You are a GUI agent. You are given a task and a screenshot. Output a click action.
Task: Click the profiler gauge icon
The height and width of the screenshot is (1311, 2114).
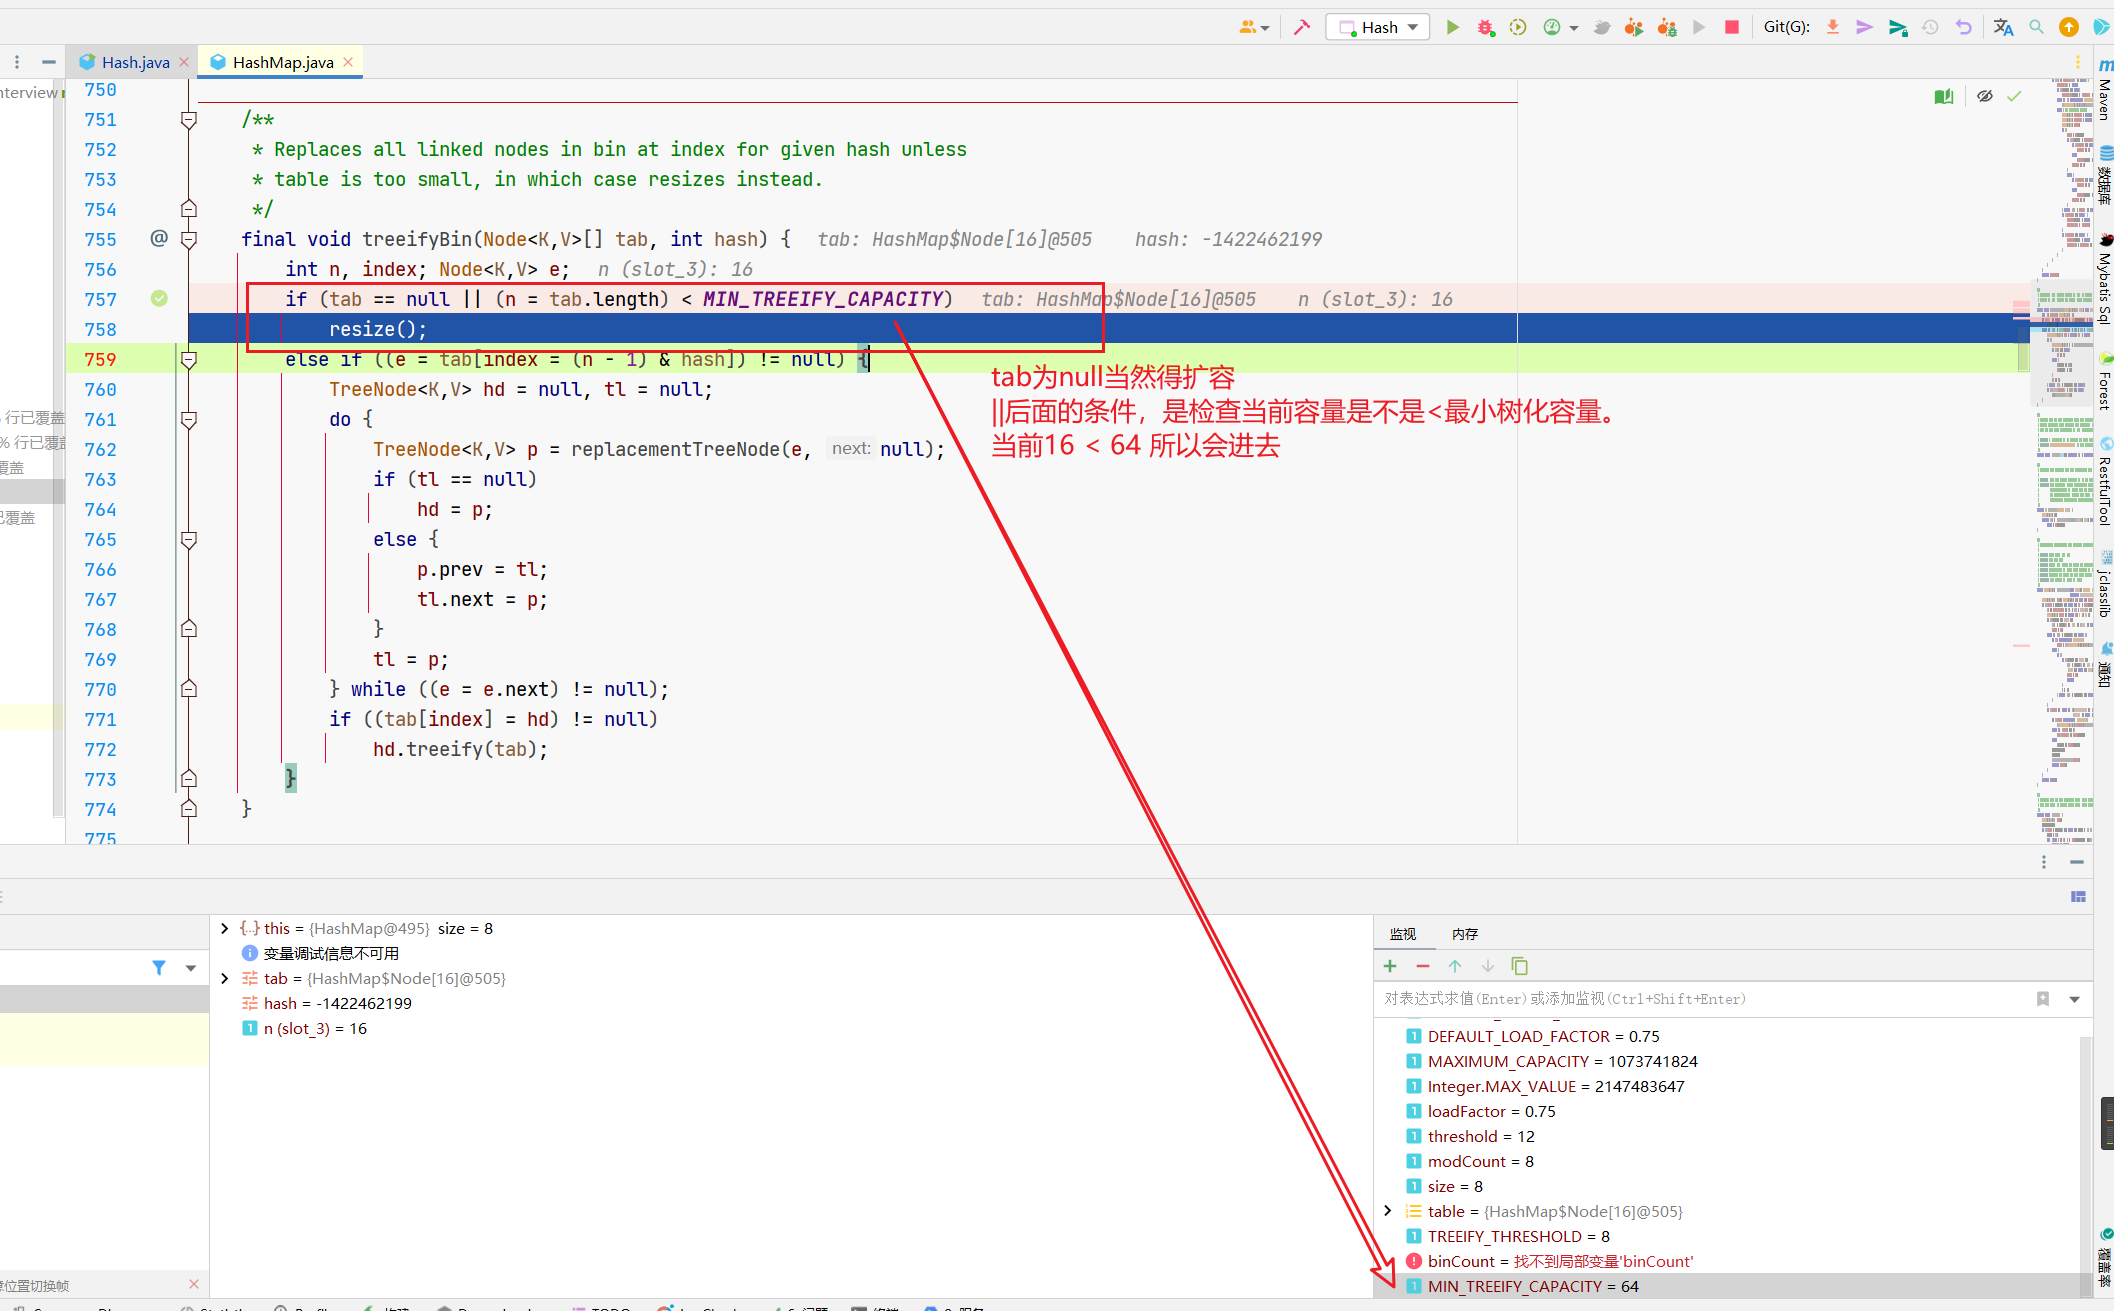[x=1552, y=27]
